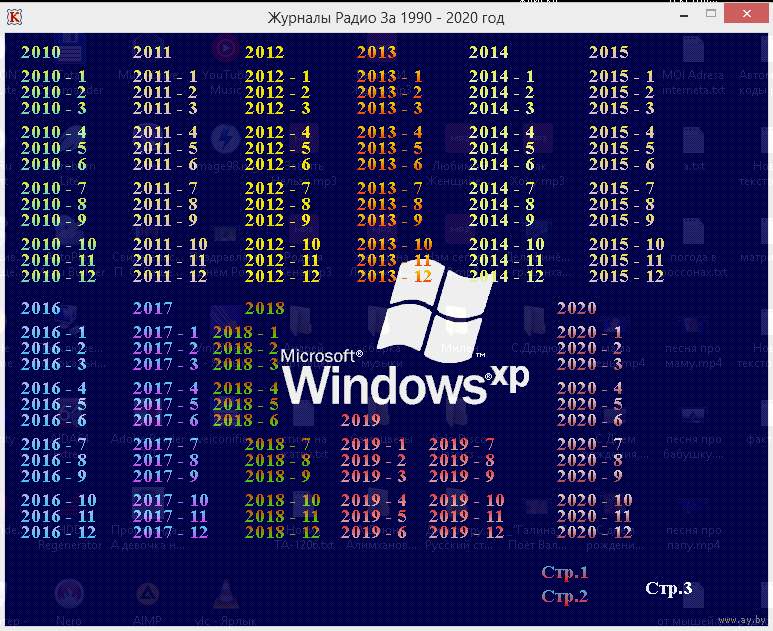The height and width of the screenshot is (631, 773).
Task: Open issue 2014 - 9
Action: click(x=501, y=220)
